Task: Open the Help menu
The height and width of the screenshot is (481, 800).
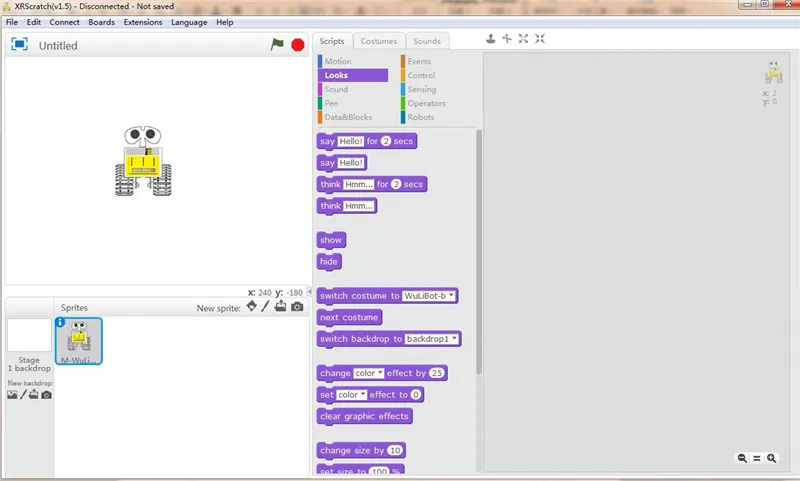Action: 224,22
